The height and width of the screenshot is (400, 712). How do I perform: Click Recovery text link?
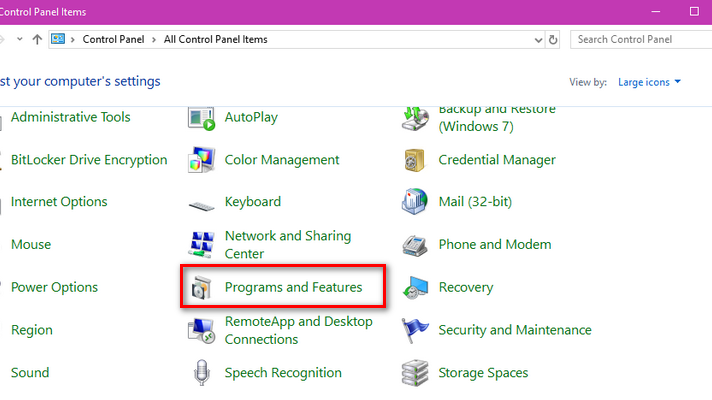(x=466, y=287)
